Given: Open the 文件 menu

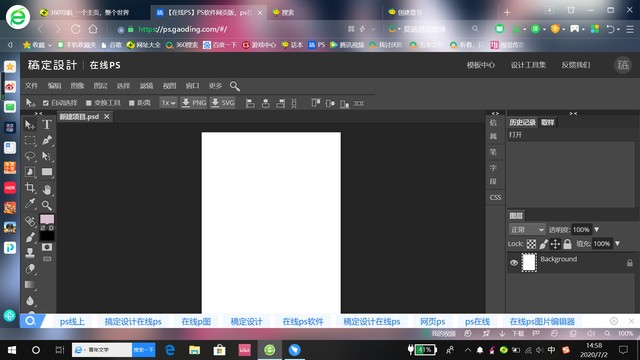Looking at the screenshot, I should pyautogui.click(x=31, y=86).
